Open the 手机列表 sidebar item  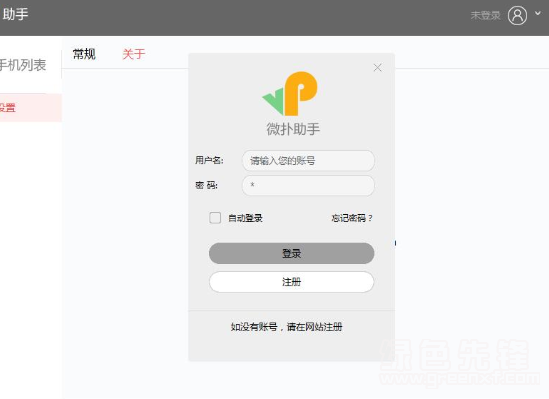click(23, 65)
